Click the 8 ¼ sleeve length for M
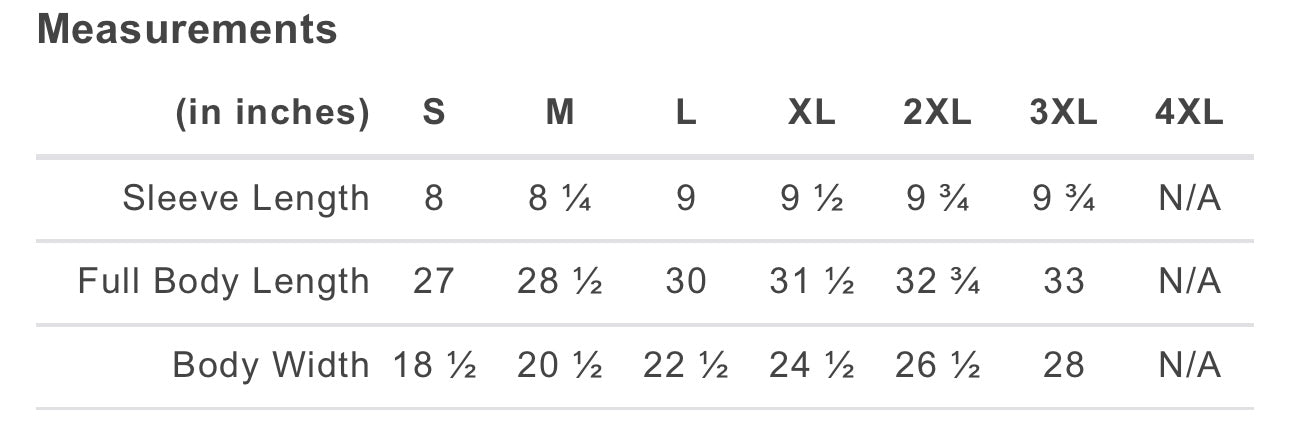The height and width of the screenshot is (442, 1290). (560, 198)
